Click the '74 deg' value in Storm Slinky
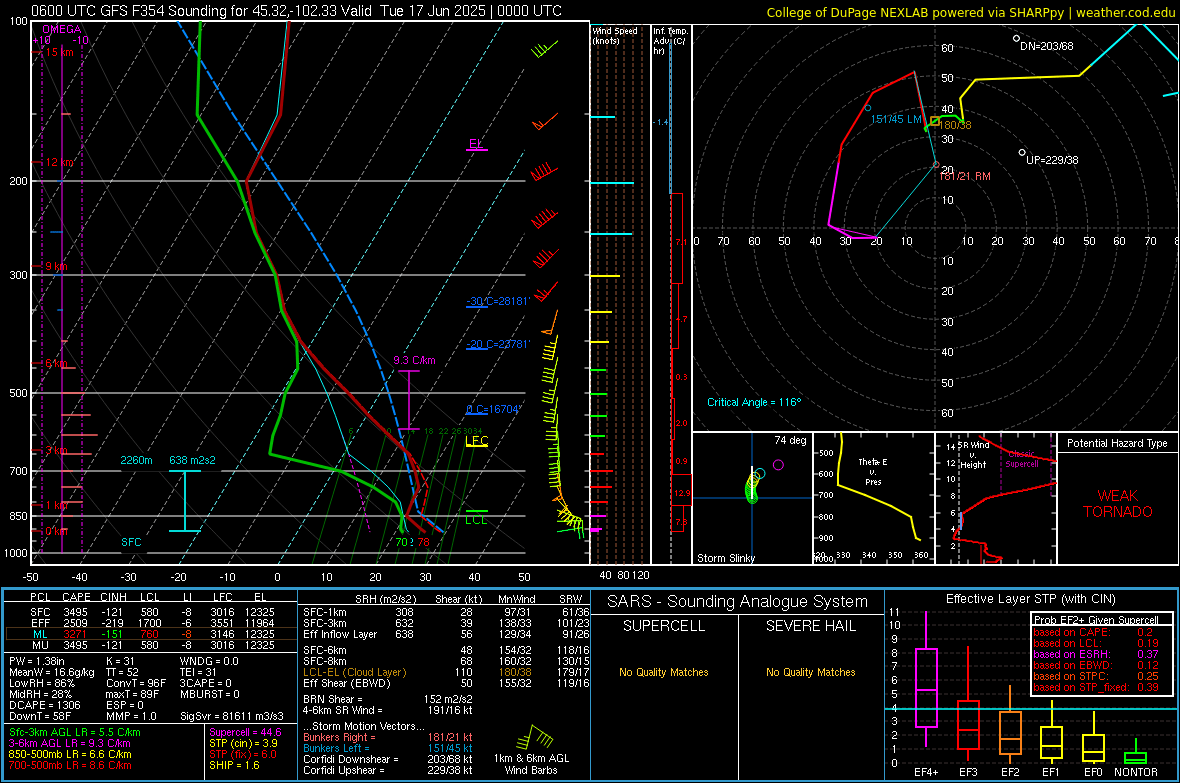 790,440
